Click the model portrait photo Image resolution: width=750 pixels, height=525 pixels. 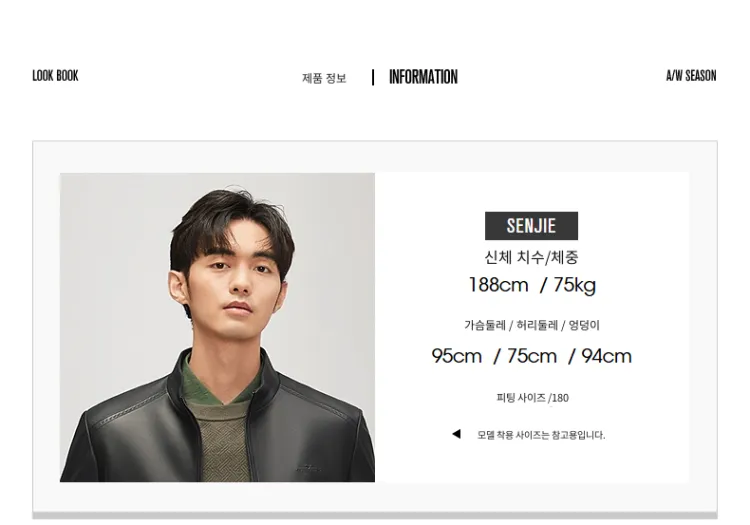coord(217,327)
